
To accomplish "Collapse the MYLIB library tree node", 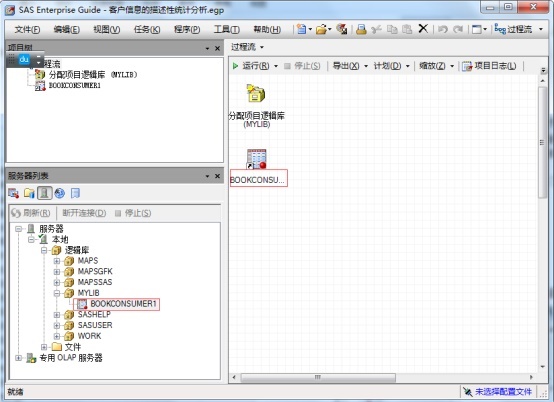I will click(x=57, y=293).
